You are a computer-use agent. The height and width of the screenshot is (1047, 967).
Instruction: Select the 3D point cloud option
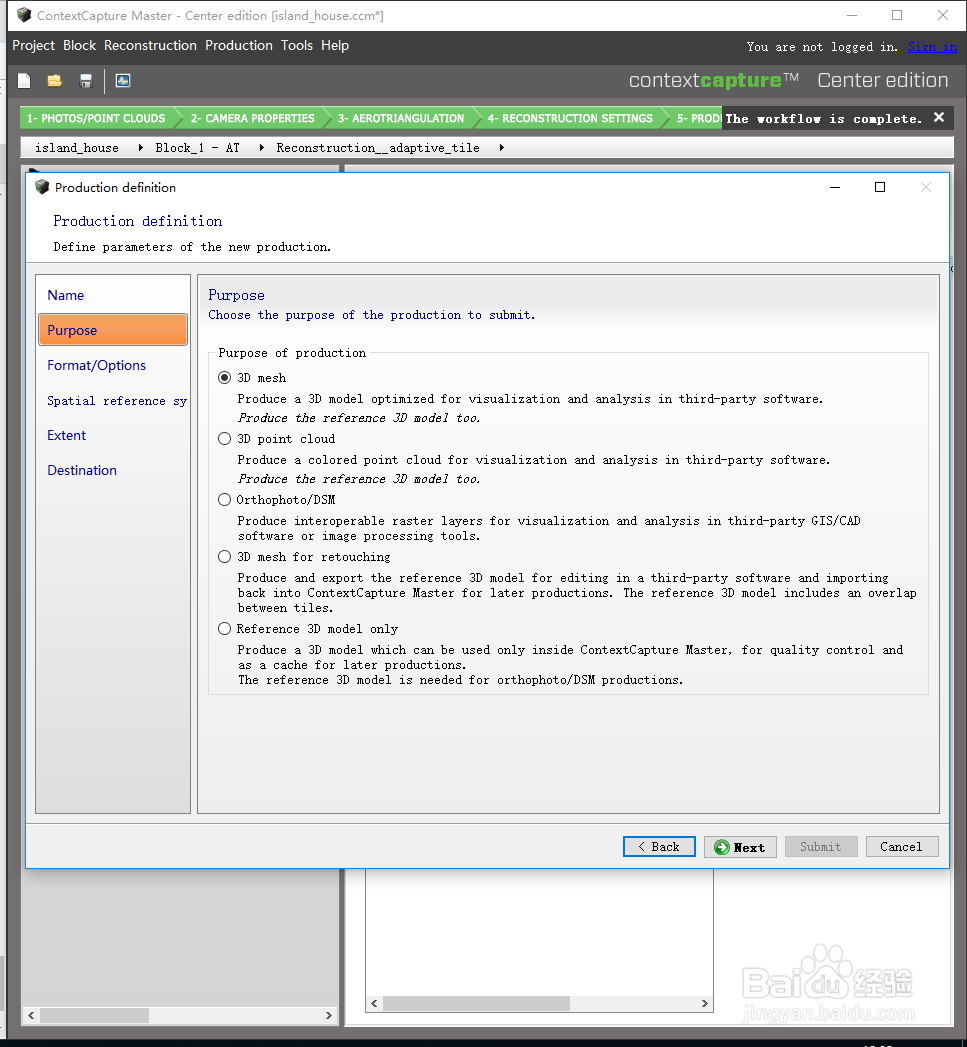coord(225,439)
